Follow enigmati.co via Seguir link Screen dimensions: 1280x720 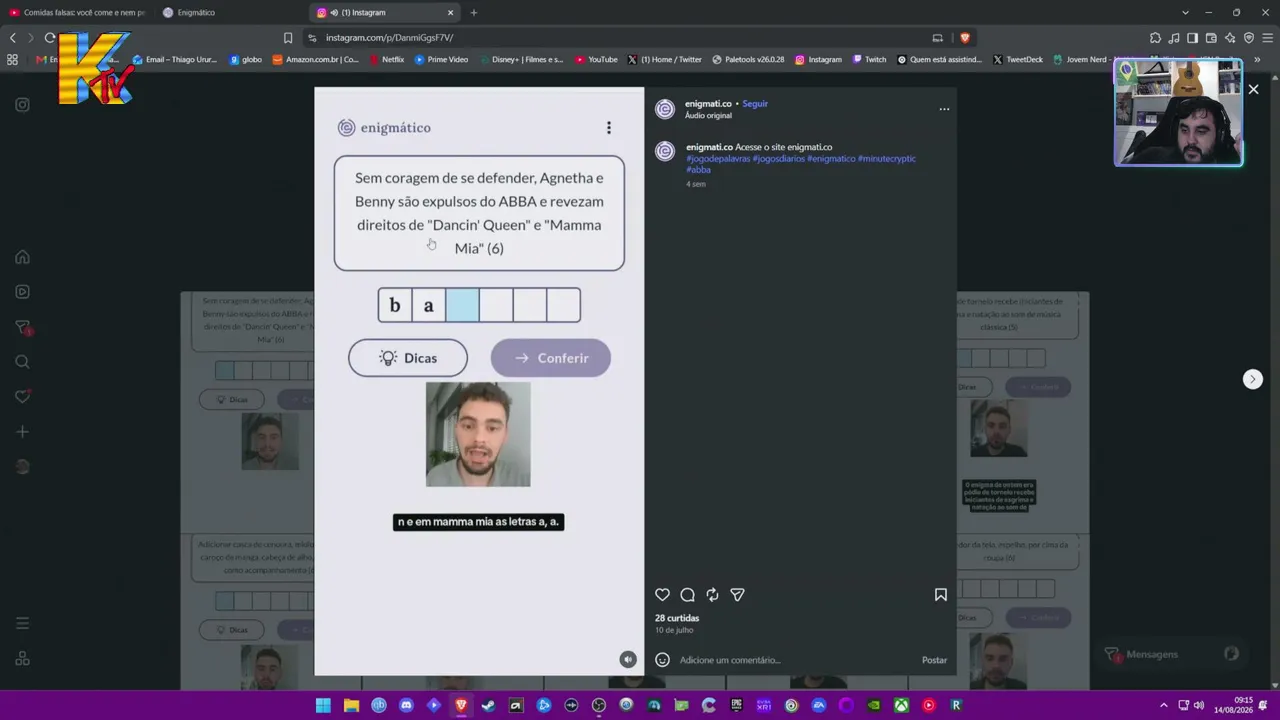click(755, 104)
